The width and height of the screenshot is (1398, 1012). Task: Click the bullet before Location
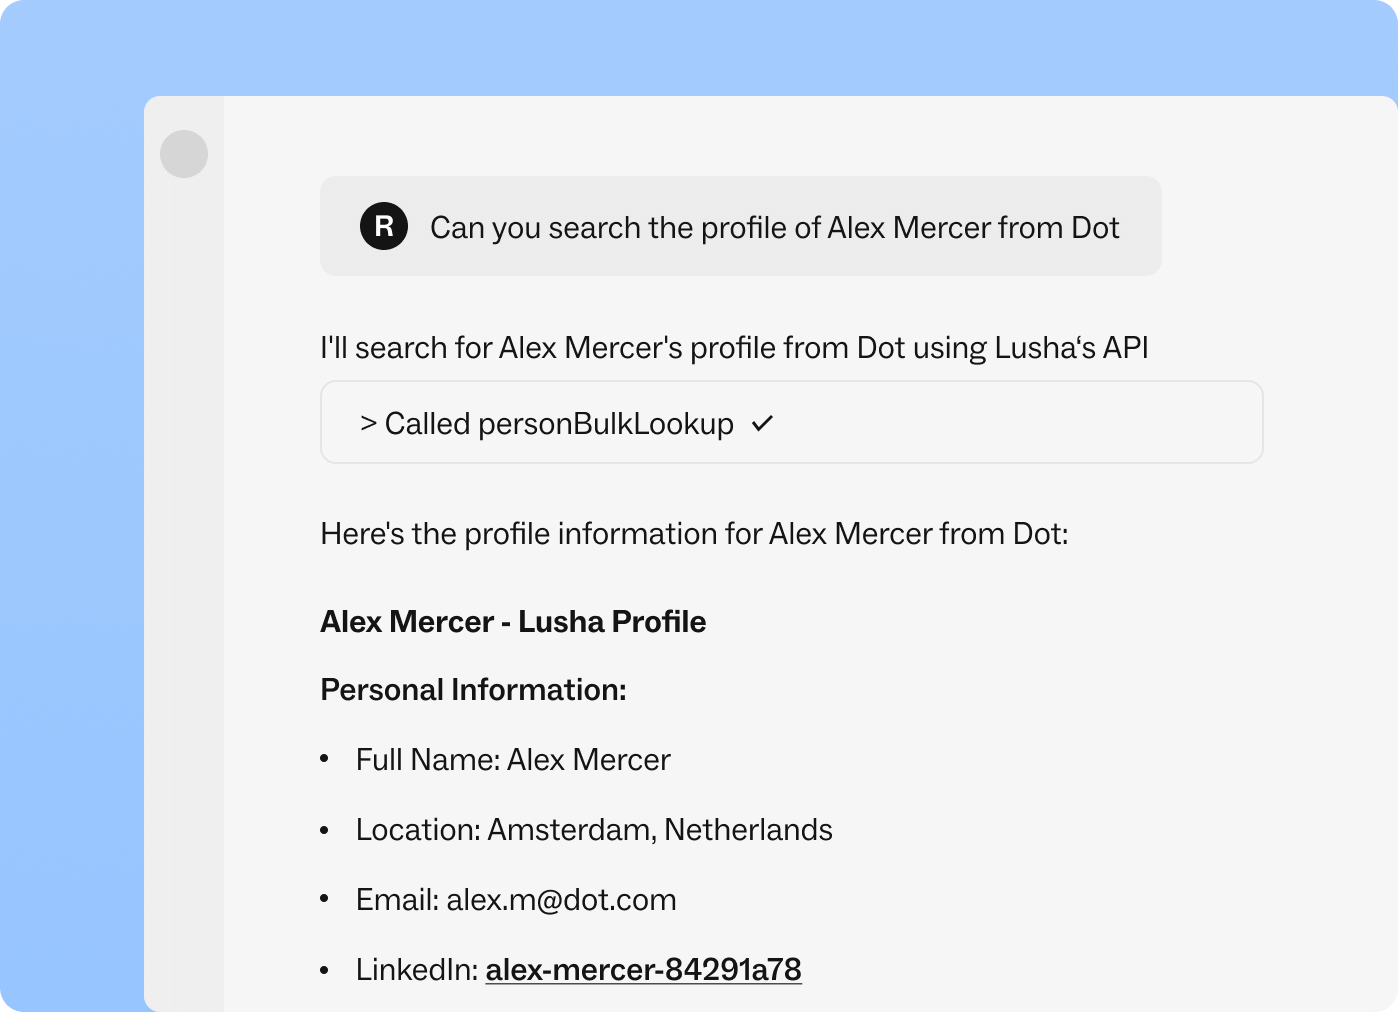324,829
